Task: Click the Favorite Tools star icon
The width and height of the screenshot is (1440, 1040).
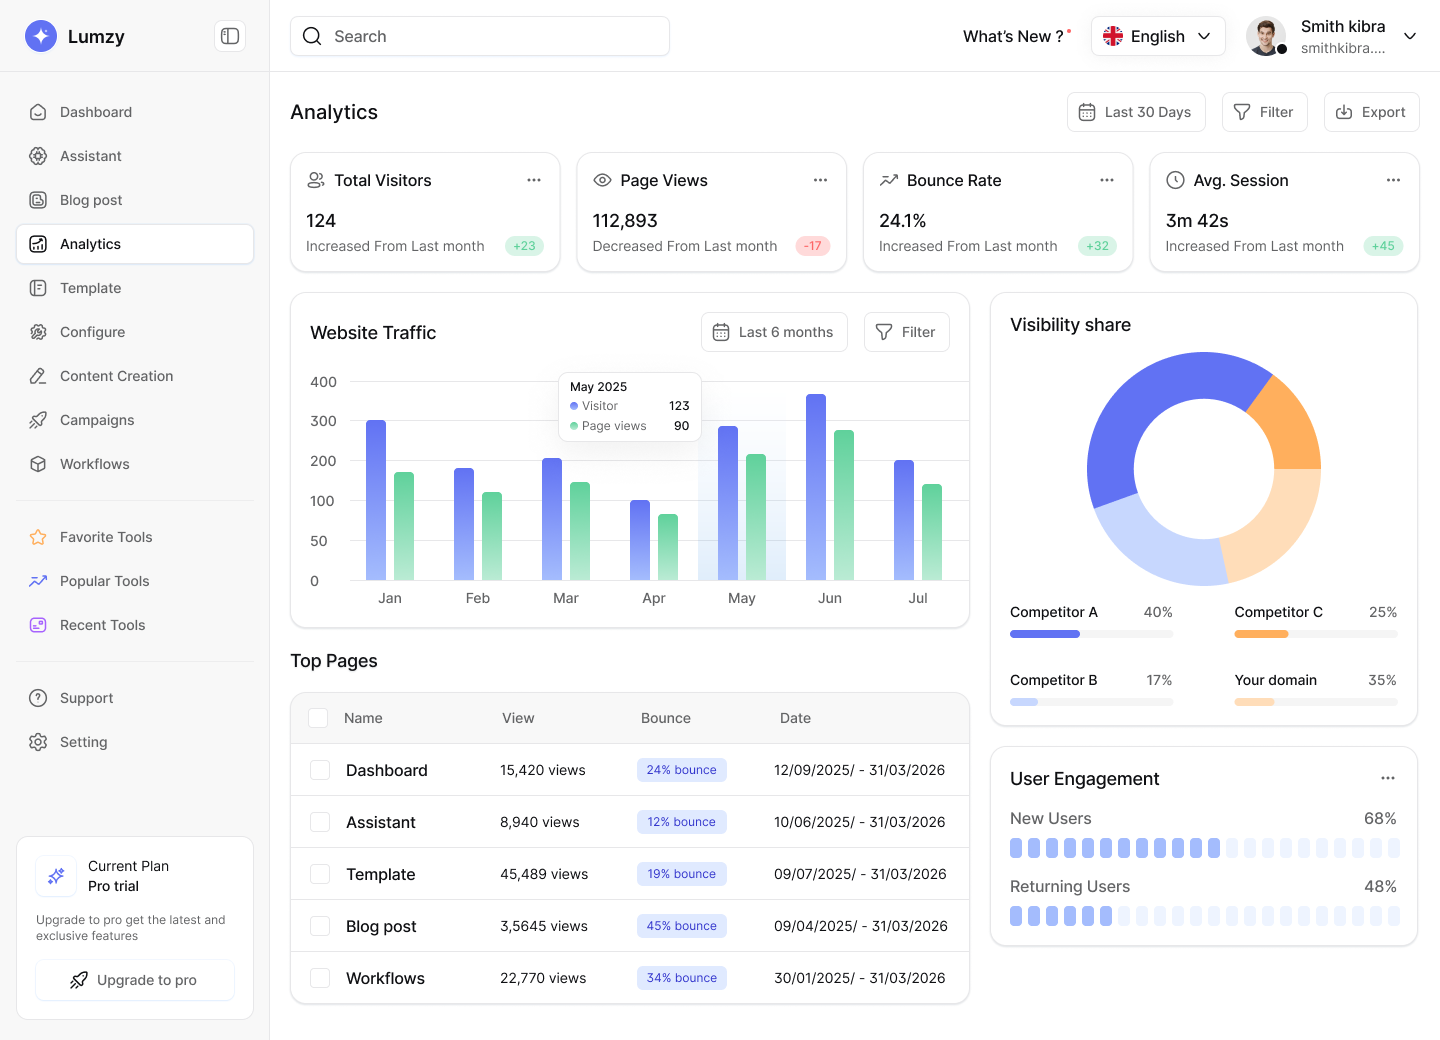Action: [37, 537]
